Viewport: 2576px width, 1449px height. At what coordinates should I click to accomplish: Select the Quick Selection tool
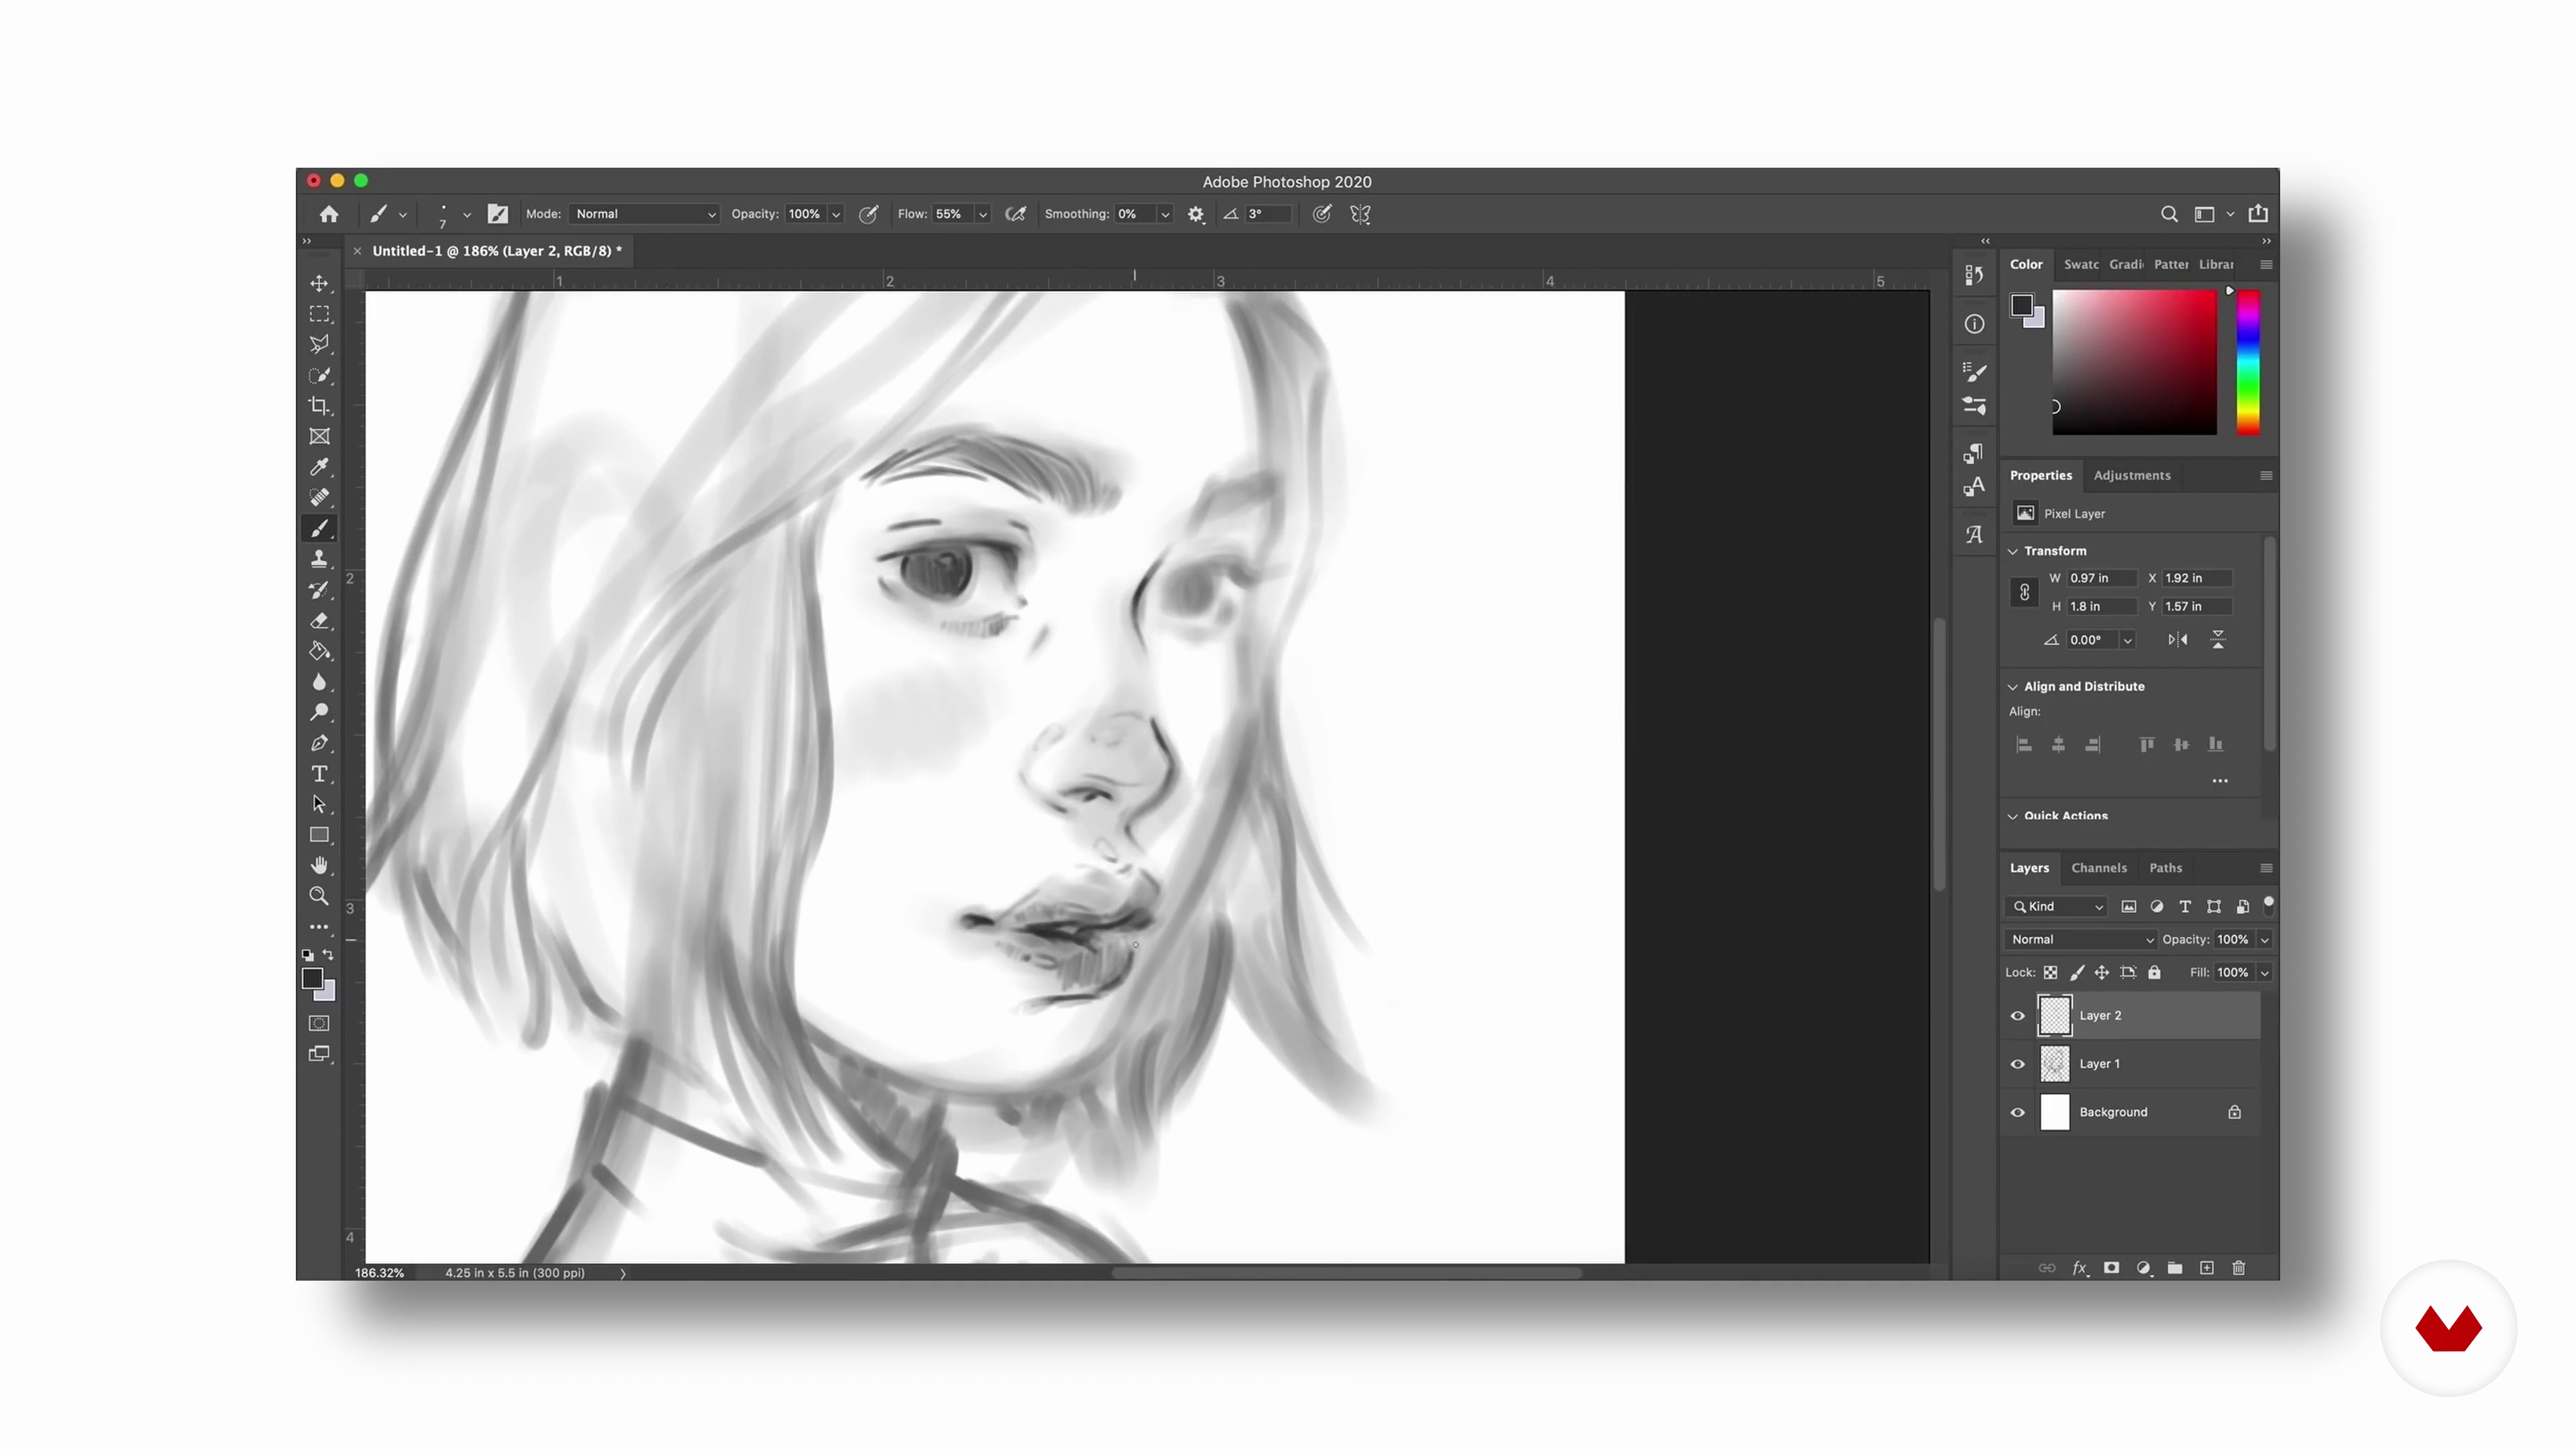coord(319,376)
